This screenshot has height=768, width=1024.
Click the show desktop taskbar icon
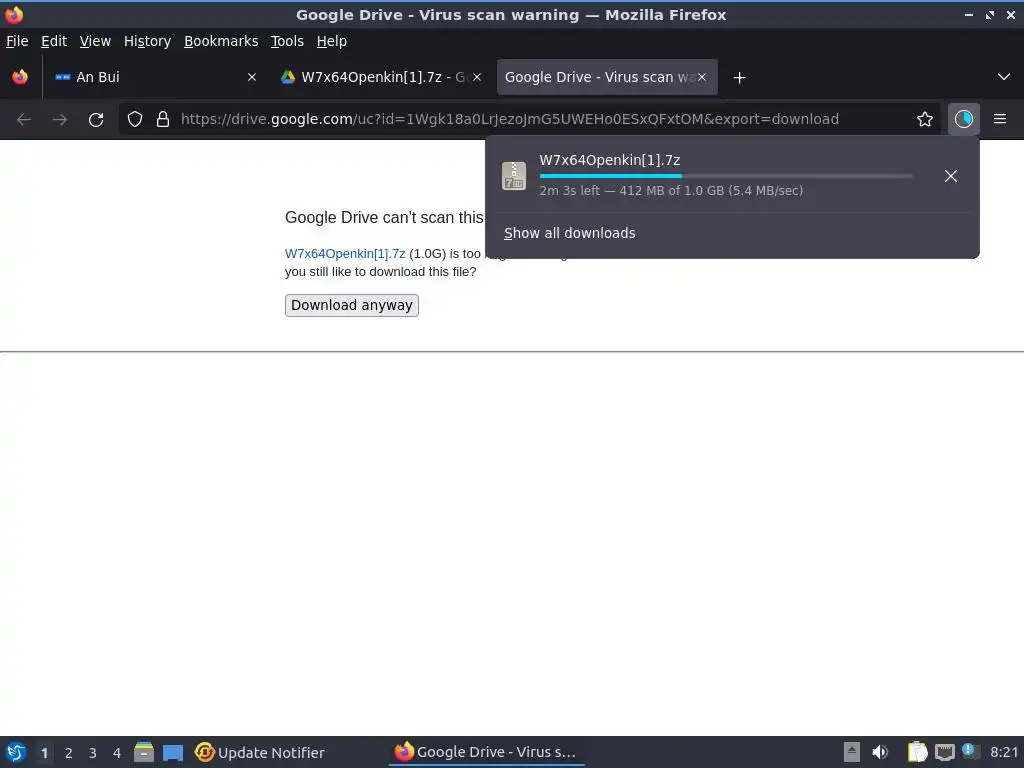173,753
